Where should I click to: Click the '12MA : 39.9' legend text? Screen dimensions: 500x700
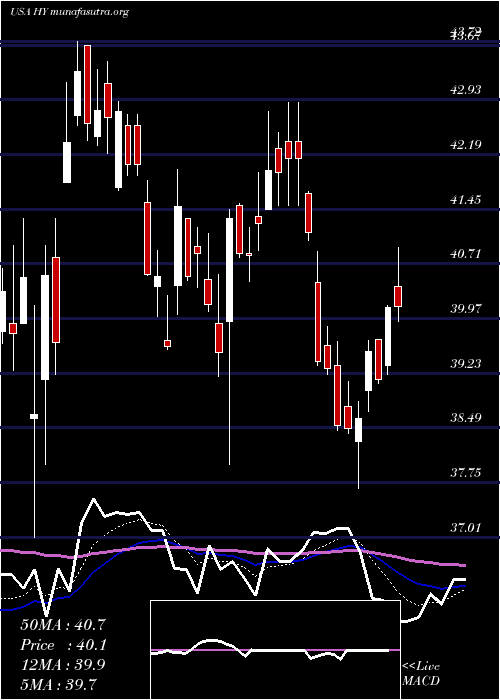[x=63, y=665]
